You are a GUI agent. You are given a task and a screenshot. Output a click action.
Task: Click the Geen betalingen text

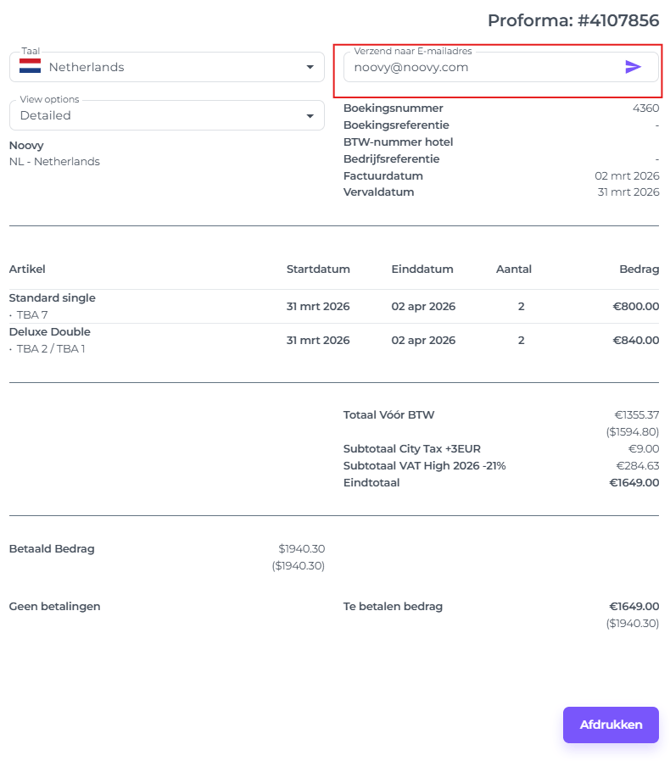[x=55, y=606]
